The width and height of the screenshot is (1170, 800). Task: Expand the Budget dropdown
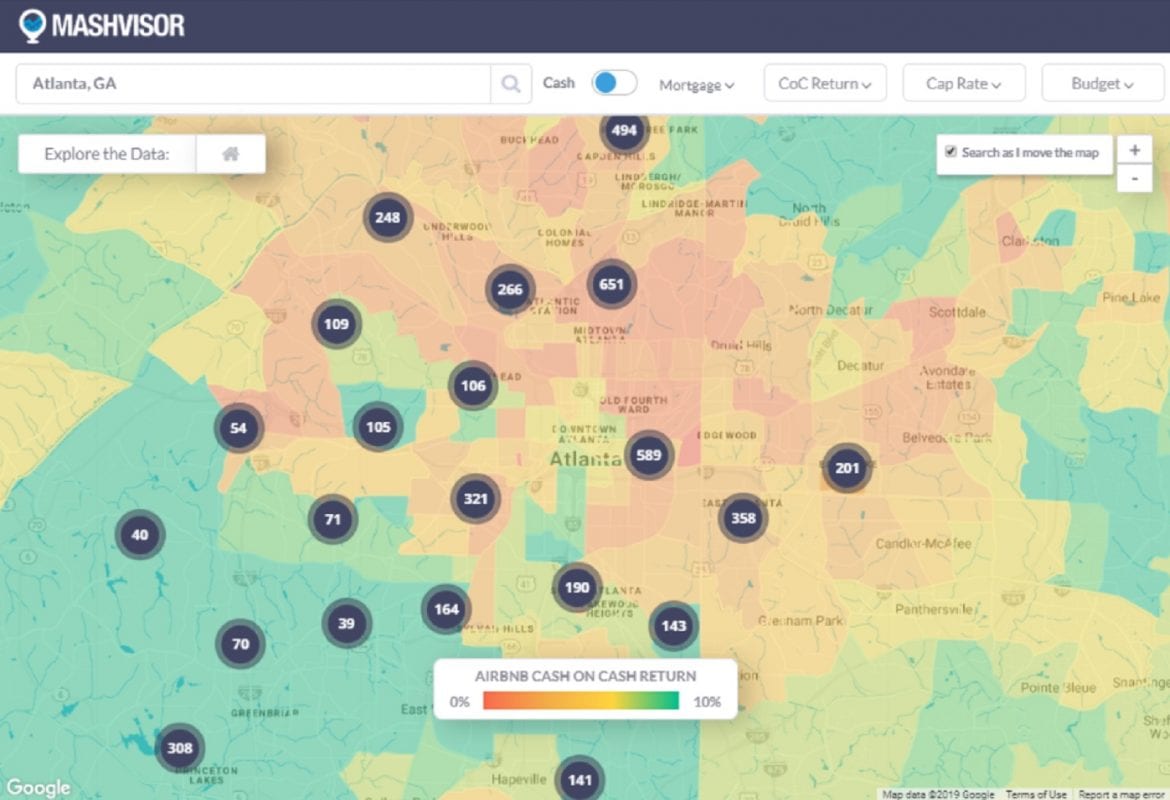1103,84
